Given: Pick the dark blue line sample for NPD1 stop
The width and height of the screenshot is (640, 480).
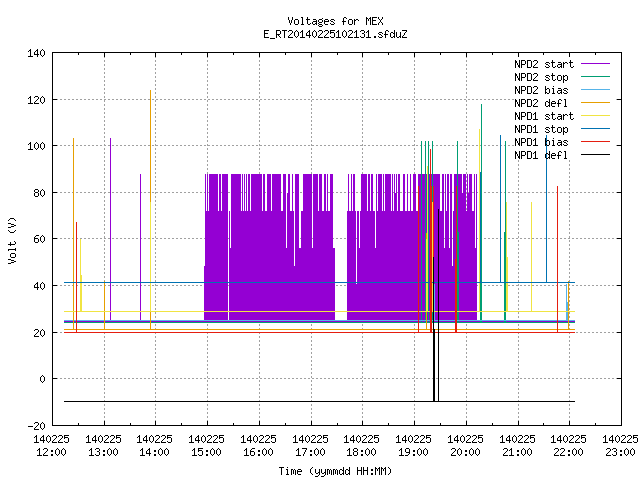Looking at the screenshot, I should [x=595, y=129].
